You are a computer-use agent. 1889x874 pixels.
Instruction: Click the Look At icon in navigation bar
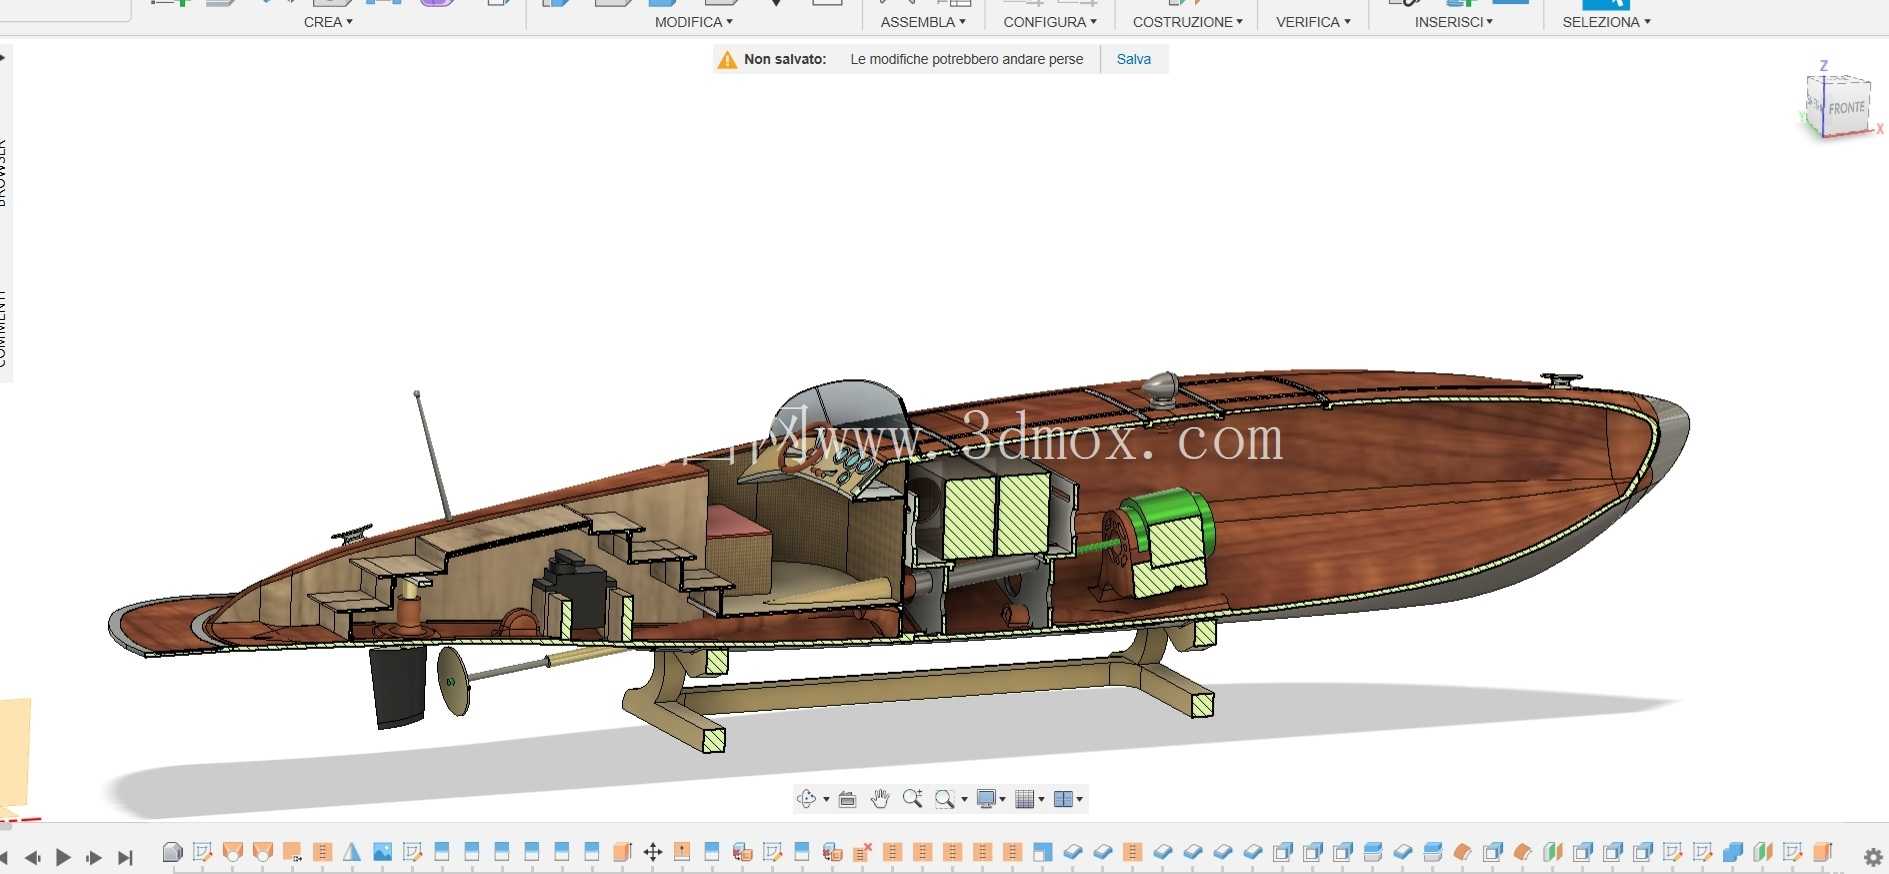[847, 799]
